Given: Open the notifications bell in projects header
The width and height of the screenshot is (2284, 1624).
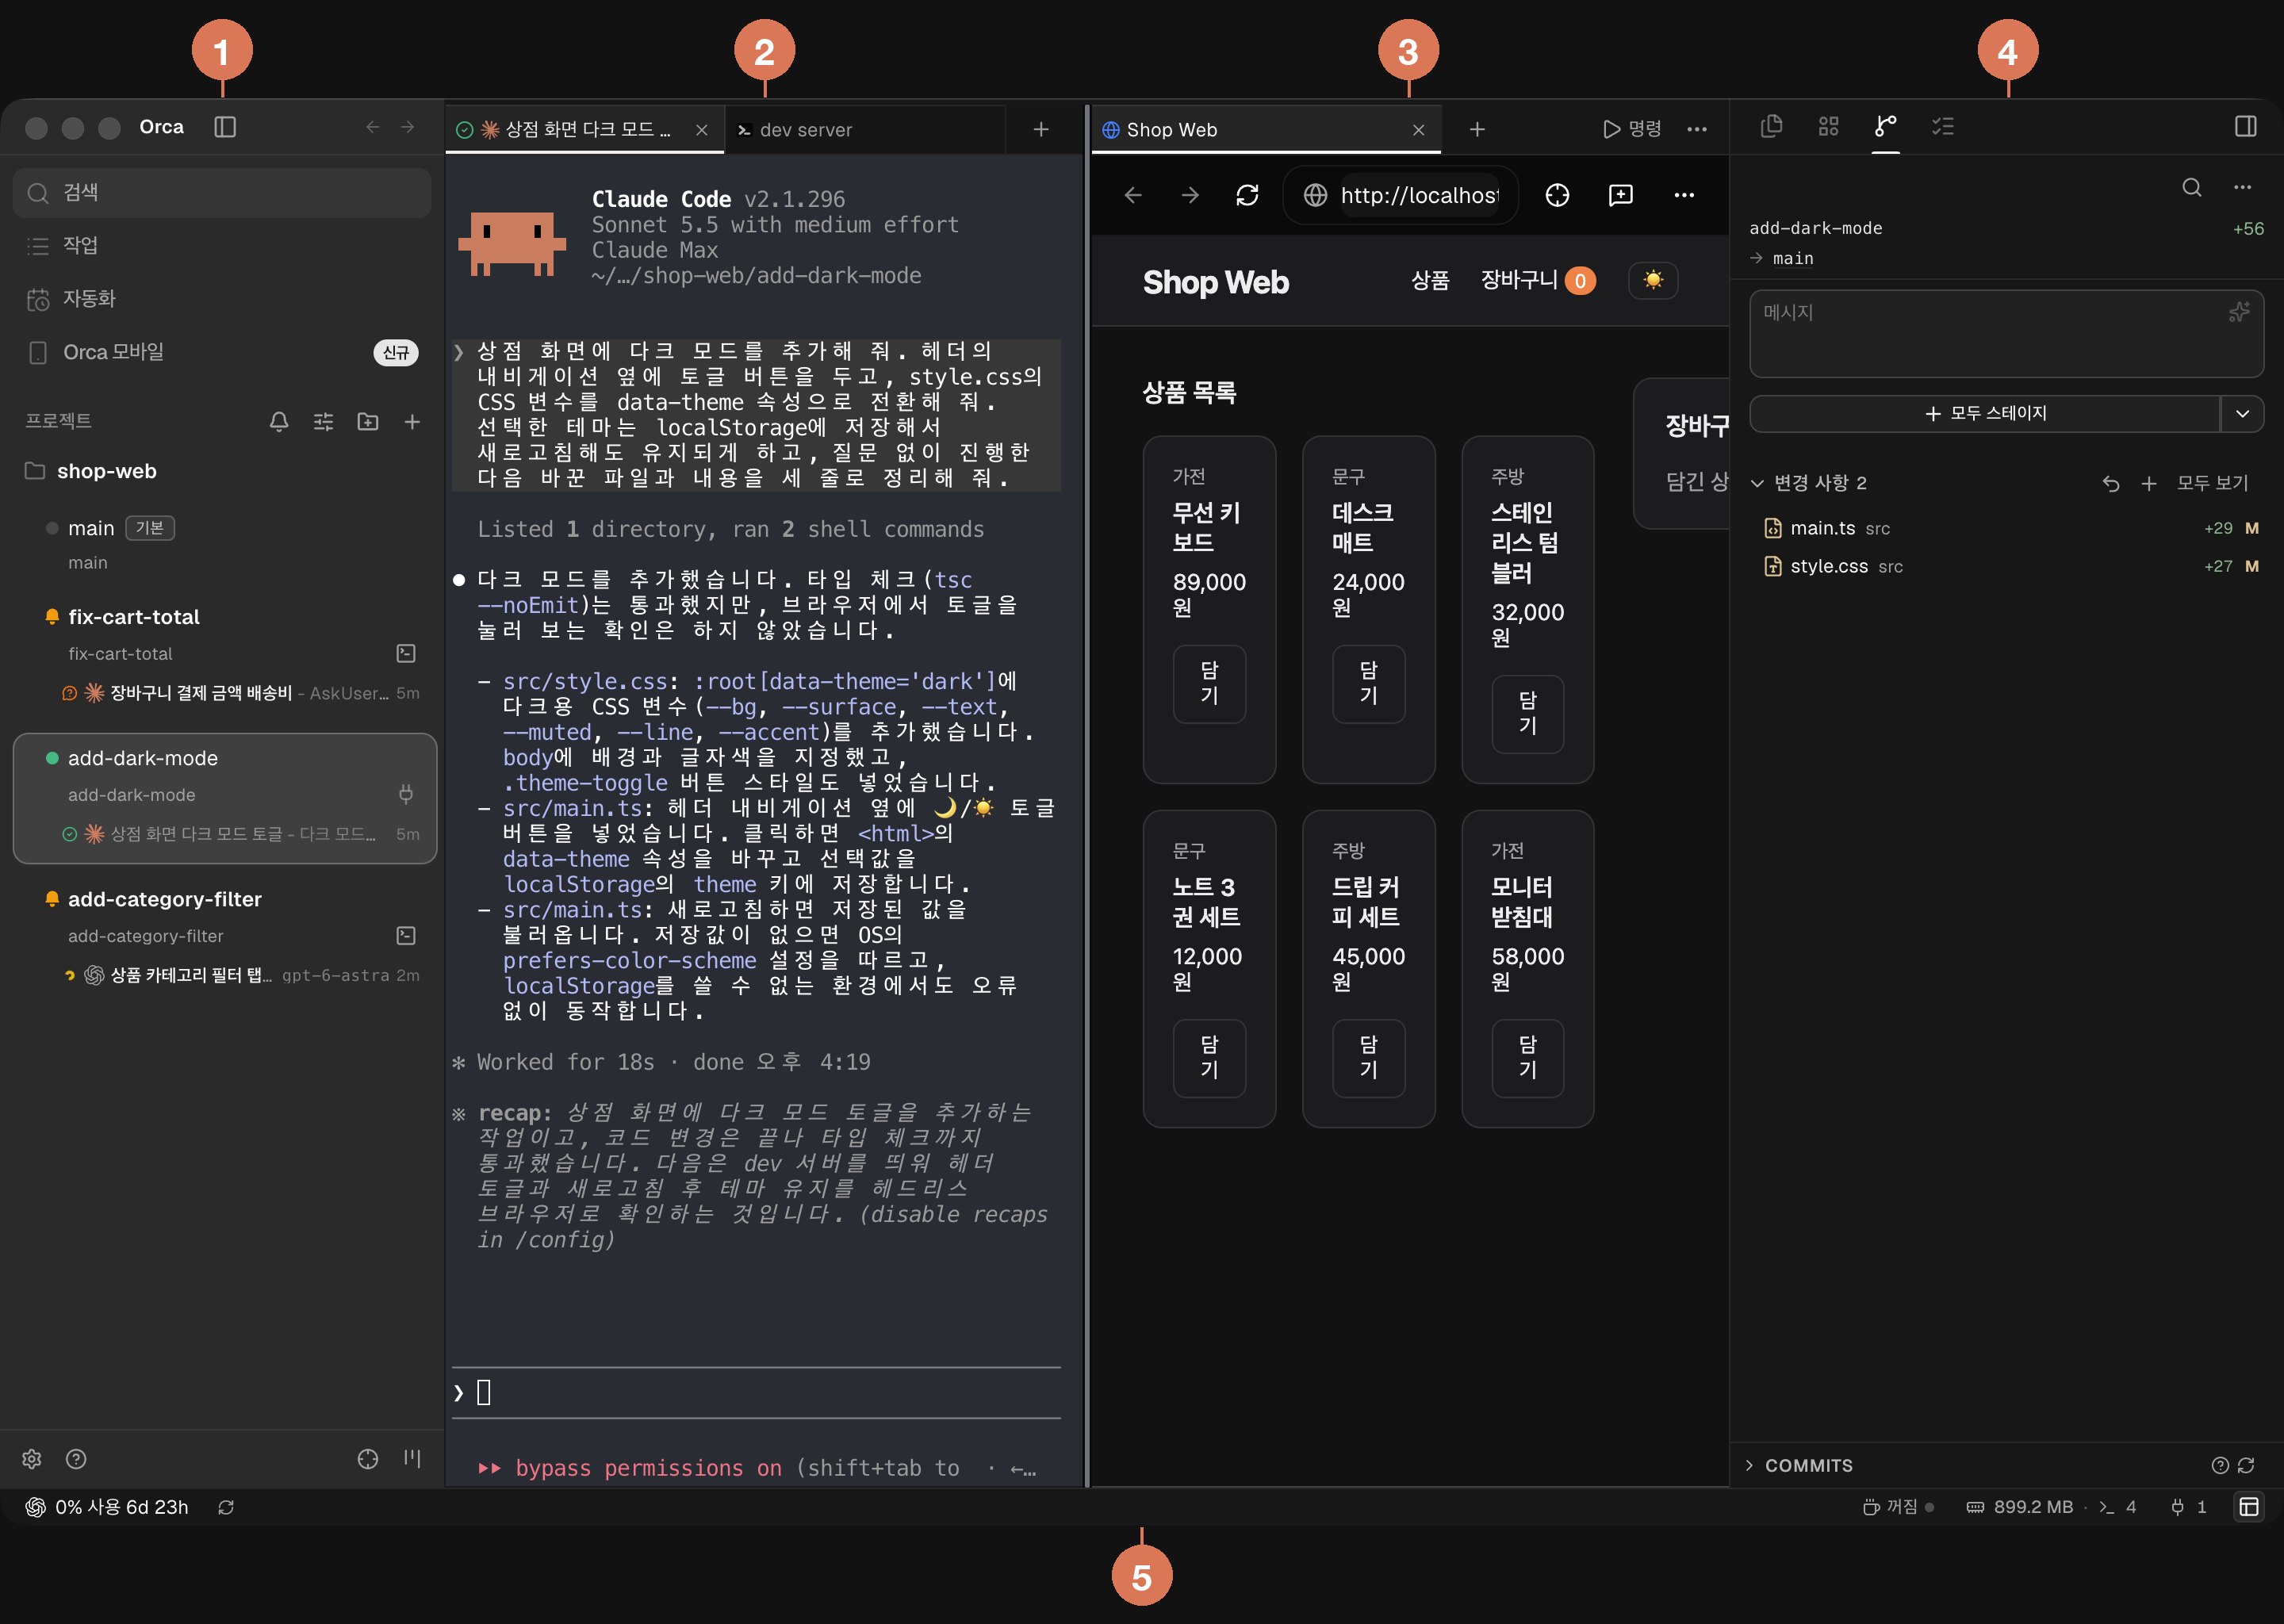Looking at the screenshot, I should [279, 422].
